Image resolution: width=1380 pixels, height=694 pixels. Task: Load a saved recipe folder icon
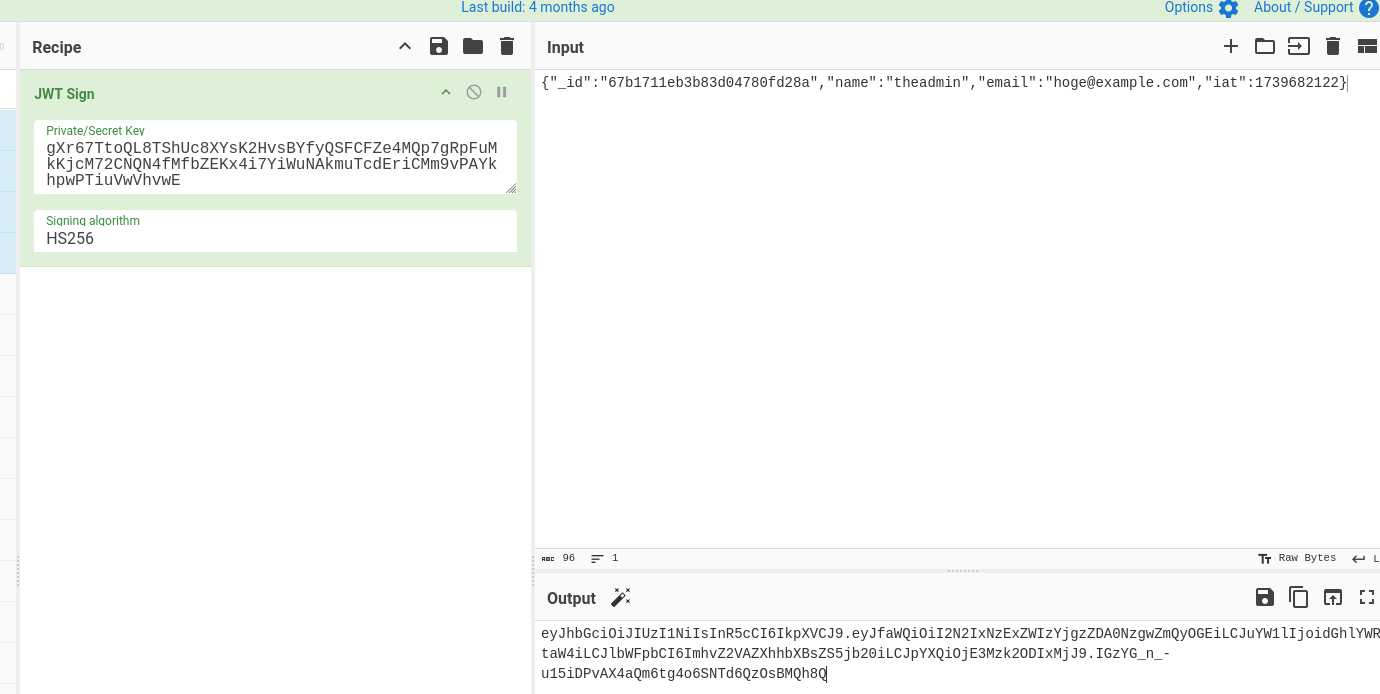click(472, 47)
